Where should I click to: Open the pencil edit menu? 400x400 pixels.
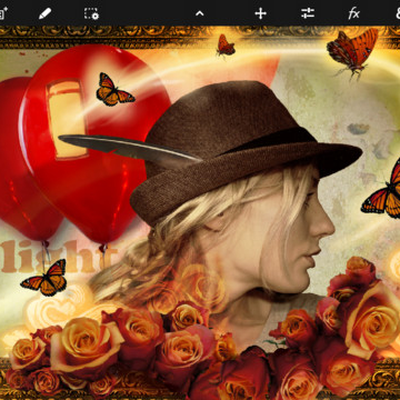[45, 14]
